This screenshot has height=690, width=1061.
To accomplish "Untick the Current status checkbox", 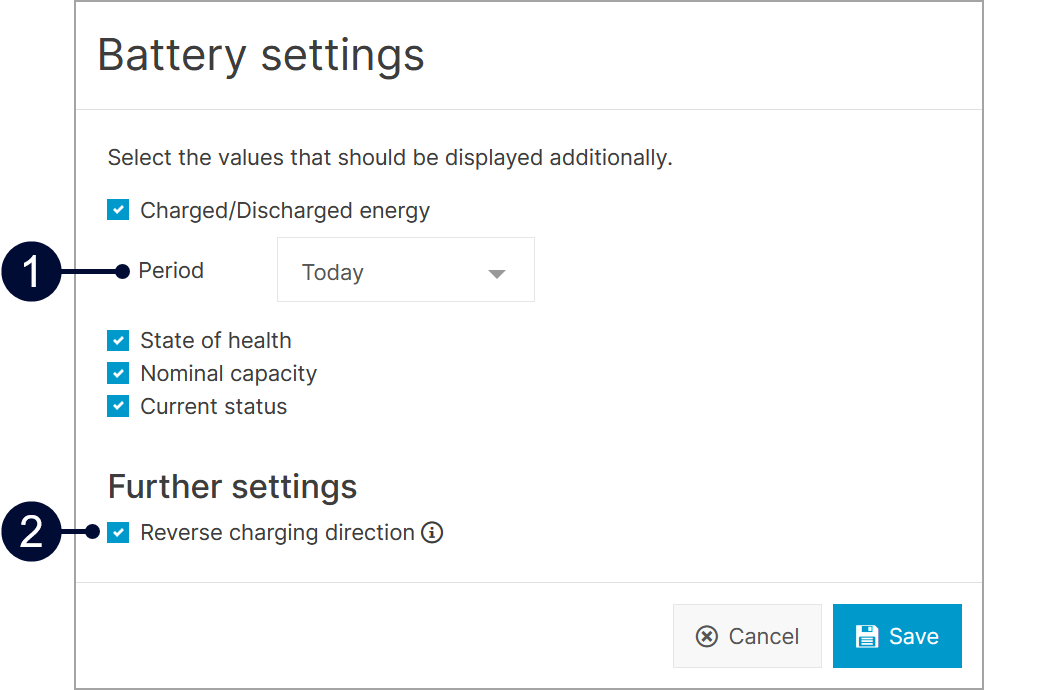I will click(x=118, y=406).
